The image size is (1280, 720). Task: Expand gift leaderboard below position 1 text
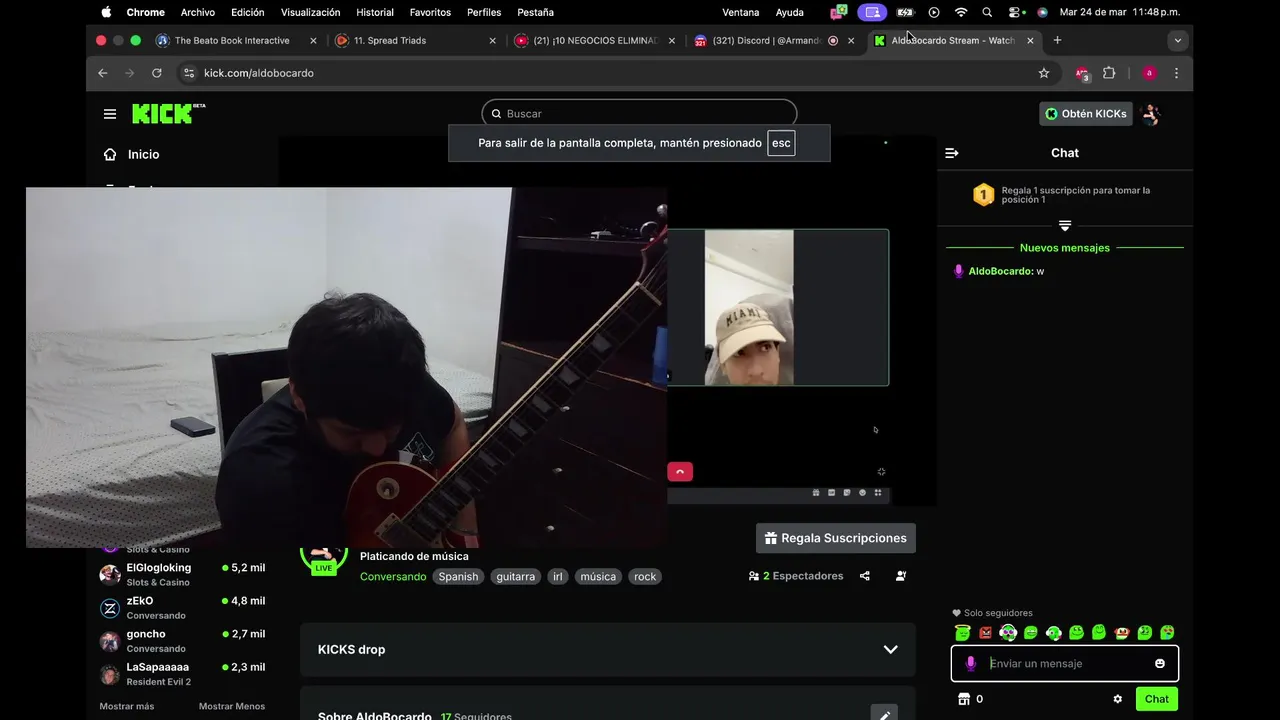click(1065, 226)
